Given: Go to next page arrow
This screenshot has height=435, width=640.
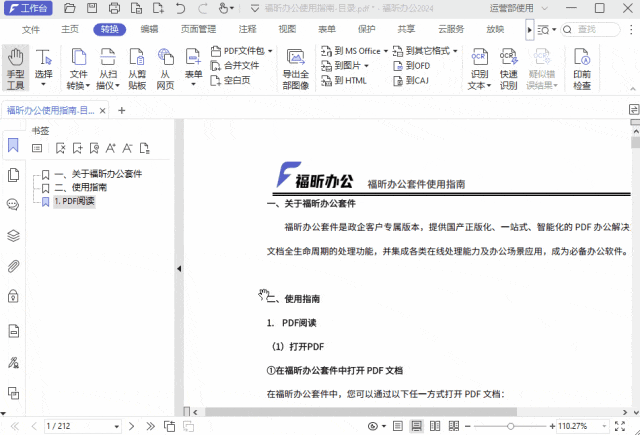Looking at the screenshot, I should 131,426.
